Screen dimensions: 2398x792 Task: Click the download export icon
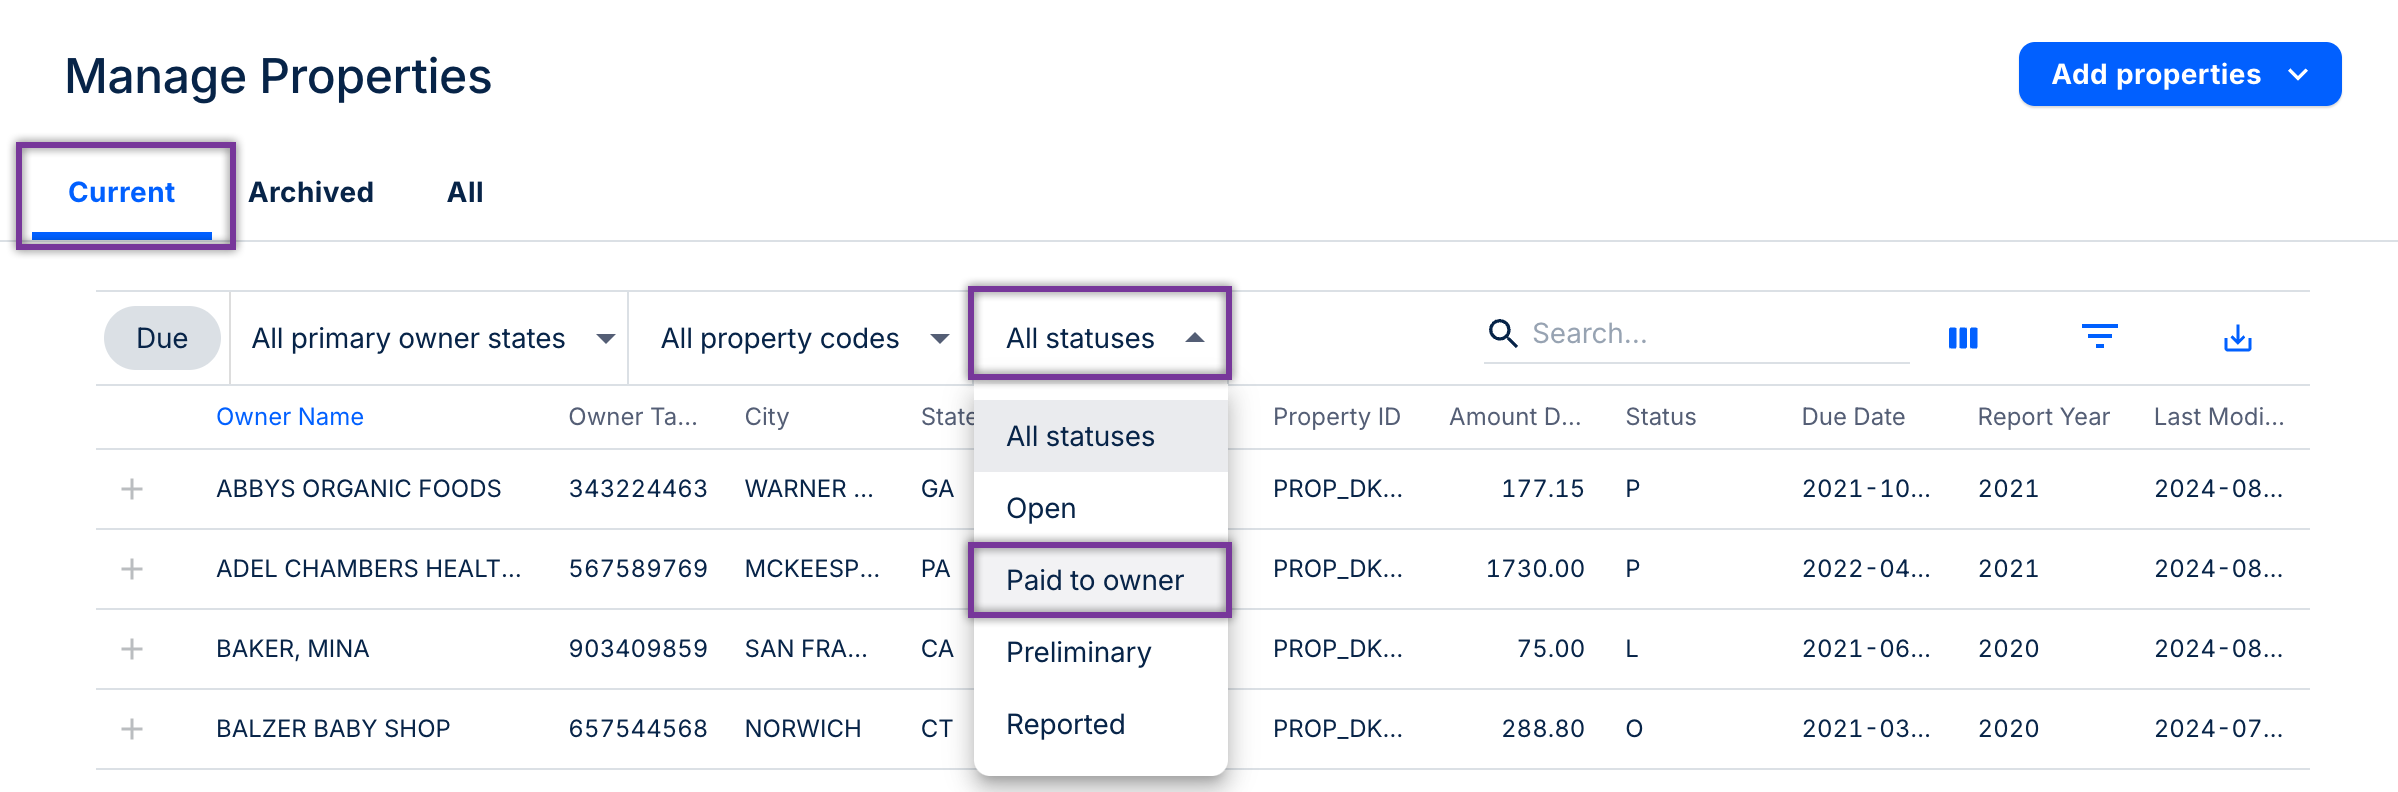click(x=2237, y=338)
